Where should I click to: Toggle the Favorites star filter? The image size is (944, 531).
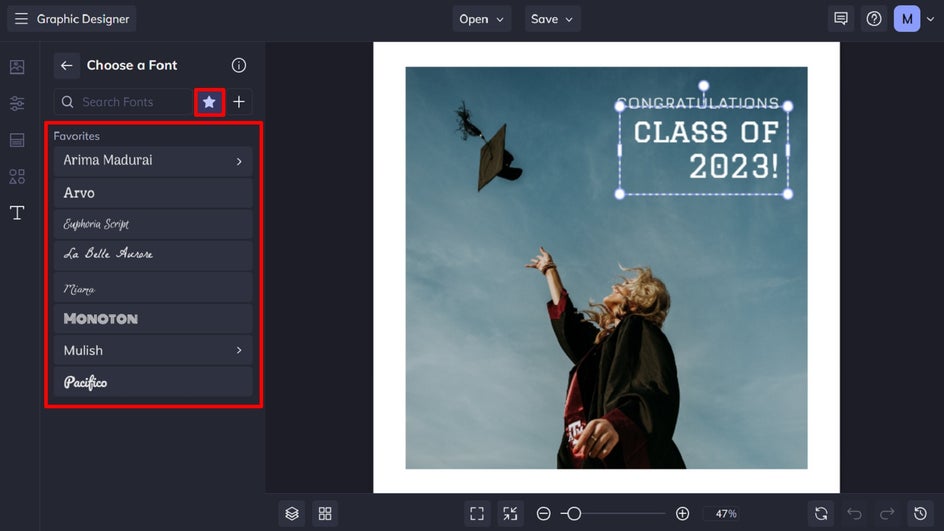point(209,102)
